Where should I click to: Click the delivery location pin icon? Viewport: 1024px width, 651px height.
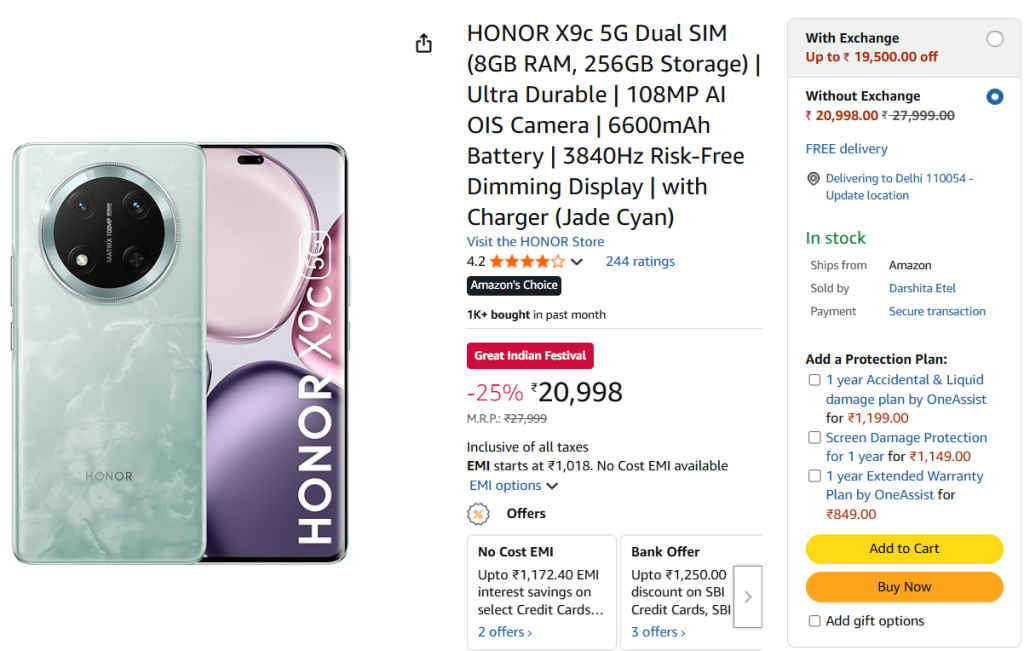(814, 177)
